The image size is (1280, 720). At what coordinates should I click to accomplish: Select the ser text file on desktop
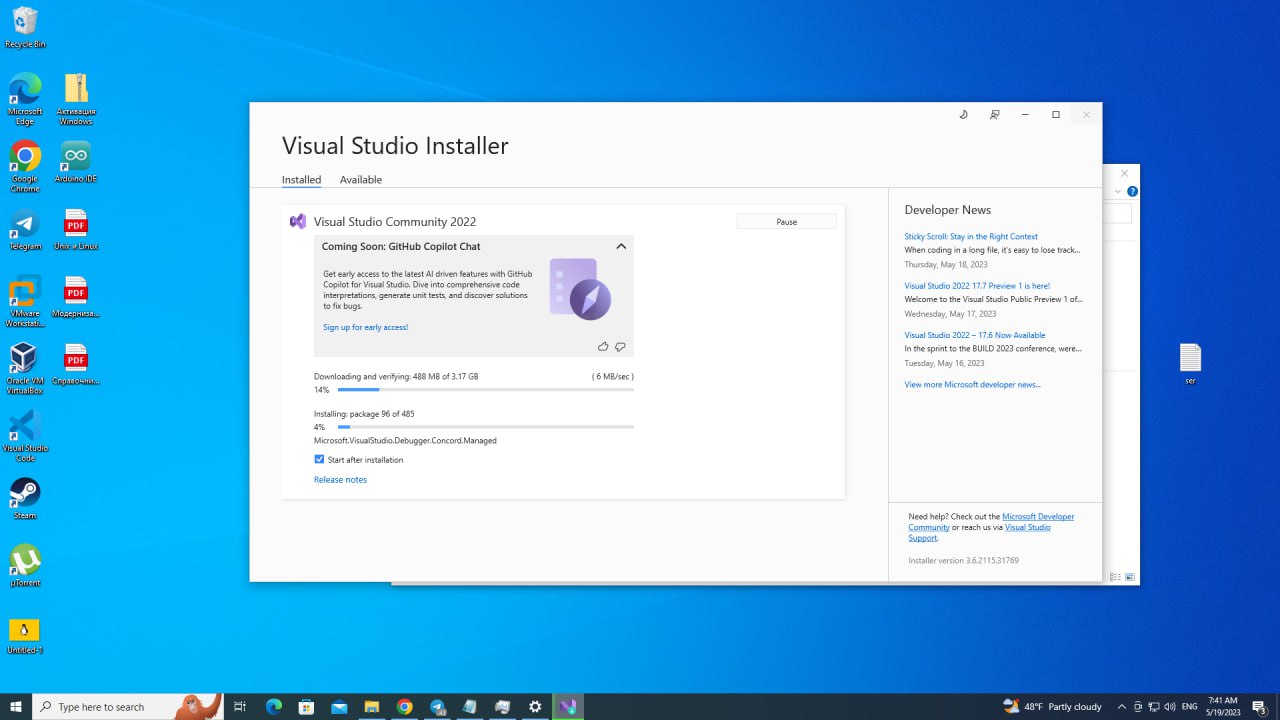(1190, 365)
